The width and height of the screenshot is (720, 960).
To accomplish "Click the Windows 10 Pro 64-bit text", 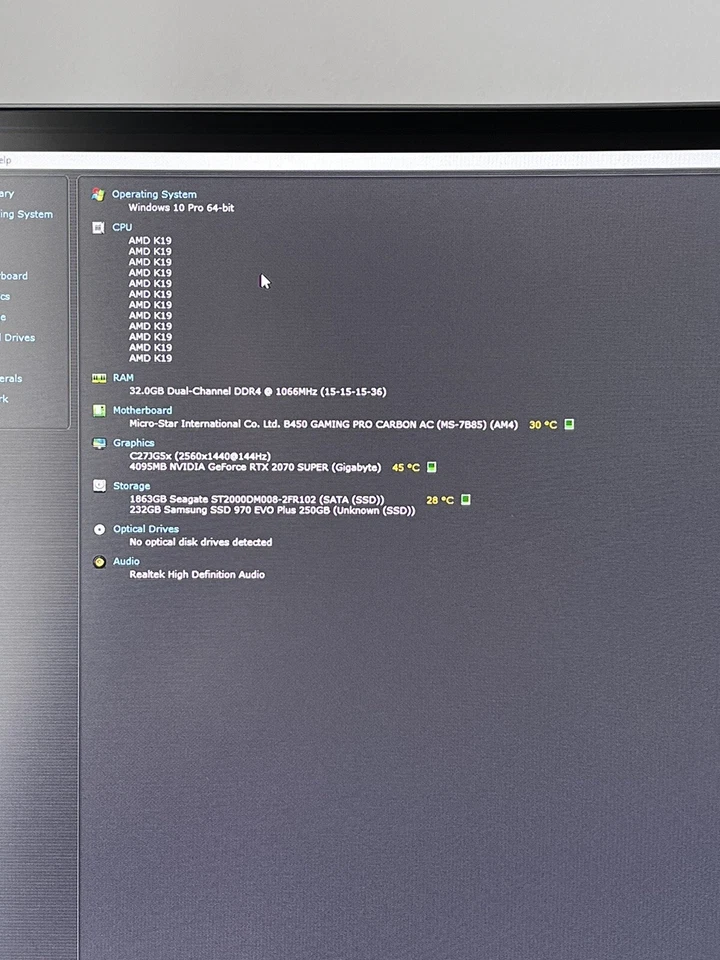I will pyautogui.click(x=181, y=208).
